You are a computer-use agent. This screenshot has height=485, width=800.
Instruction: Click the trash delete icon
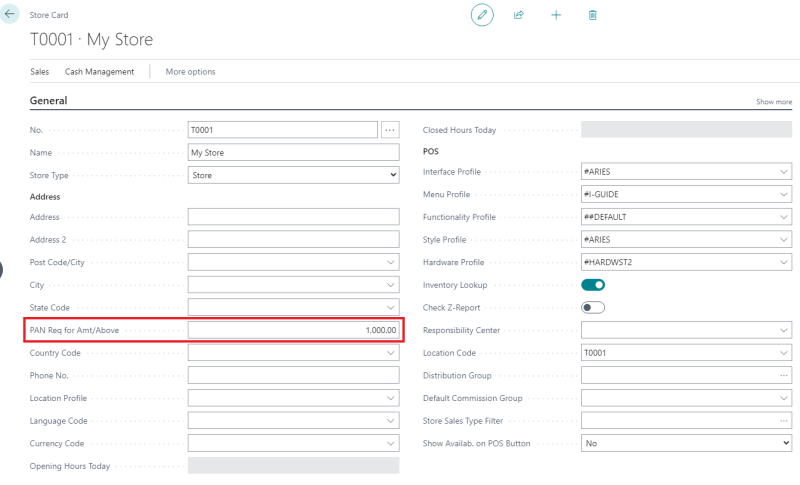coord(593,15)
